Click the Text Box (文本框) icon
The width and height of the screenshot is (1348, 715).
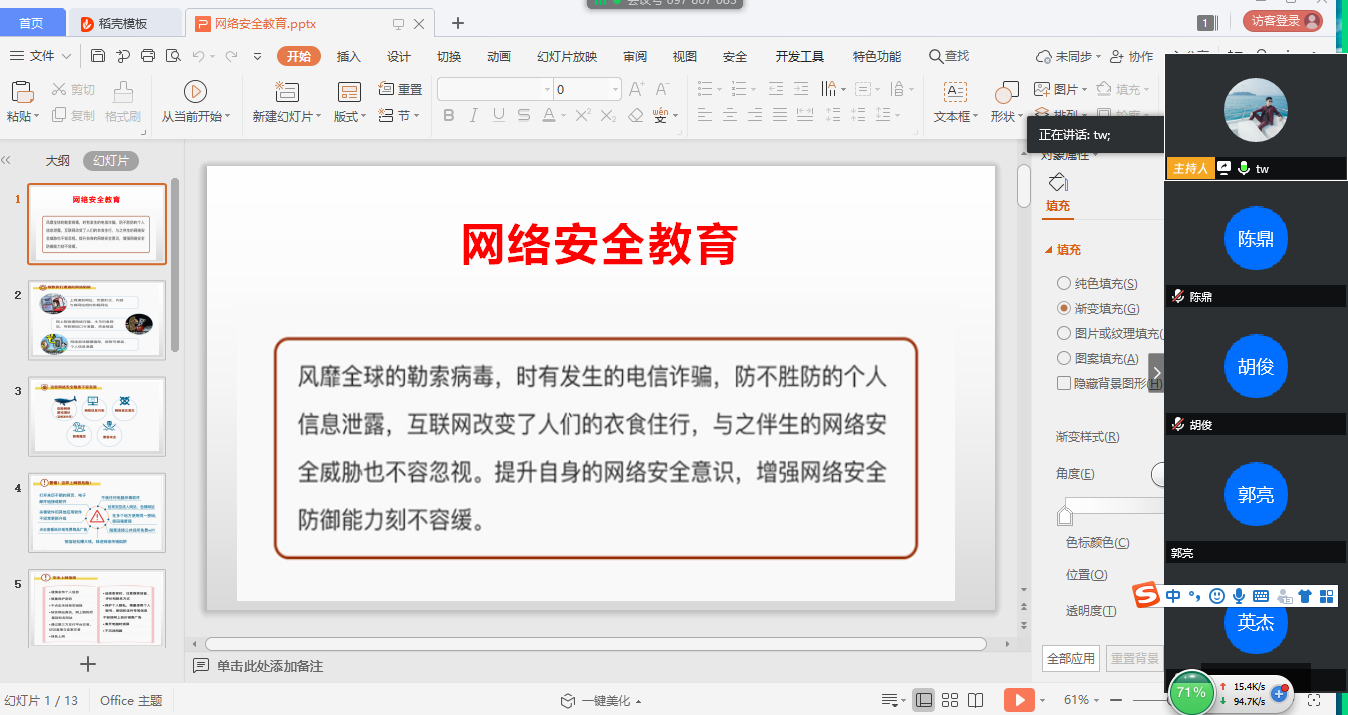pos(955,93)
